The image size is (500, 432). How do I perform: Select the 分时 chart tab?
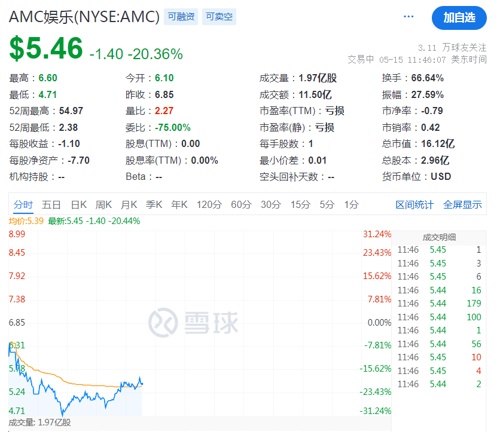(x=23, y=204)
